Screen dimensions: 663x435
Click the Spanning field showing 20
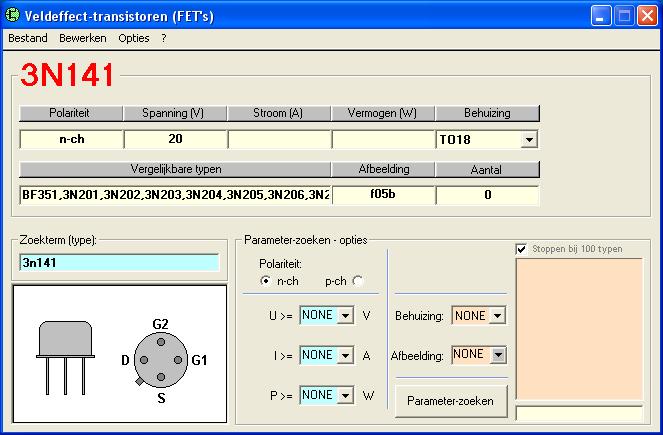tap(175, 139)
